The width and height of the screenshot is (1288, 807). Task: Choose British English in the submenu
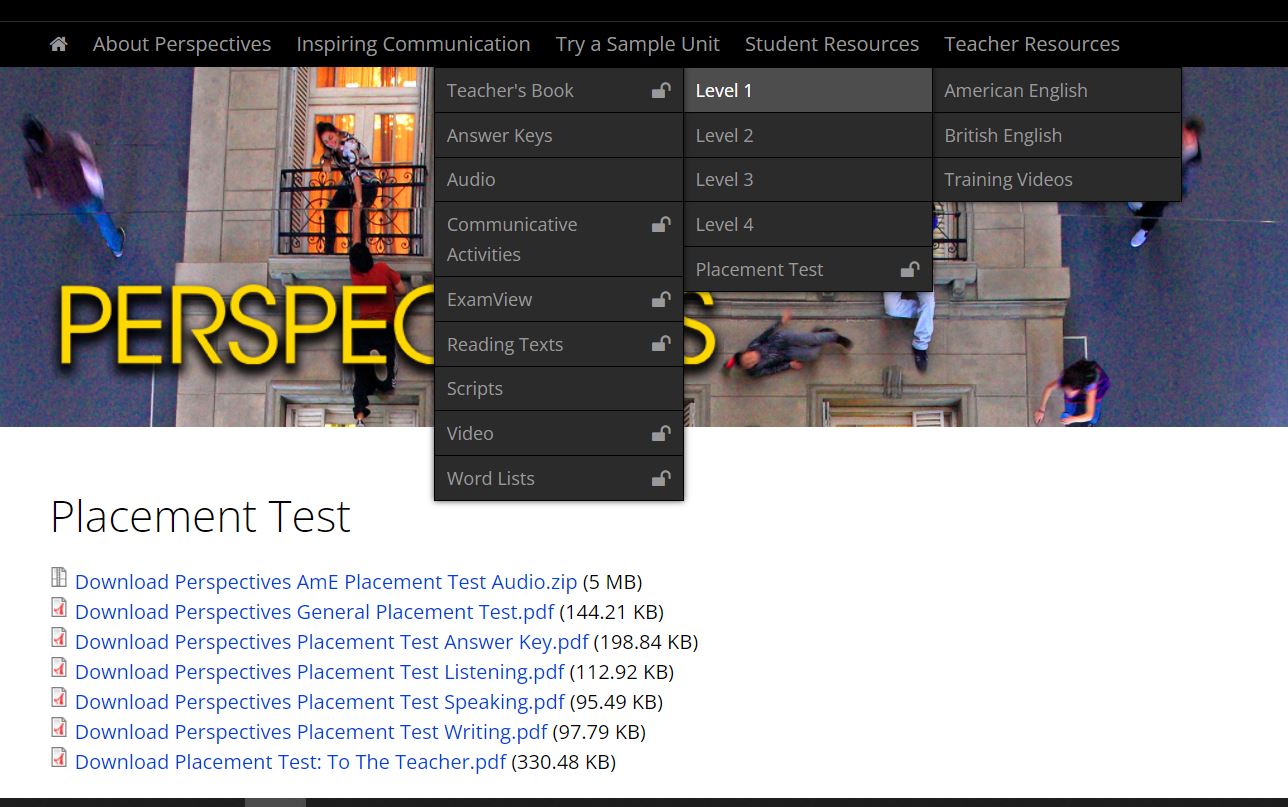[x=1003, y=135]
